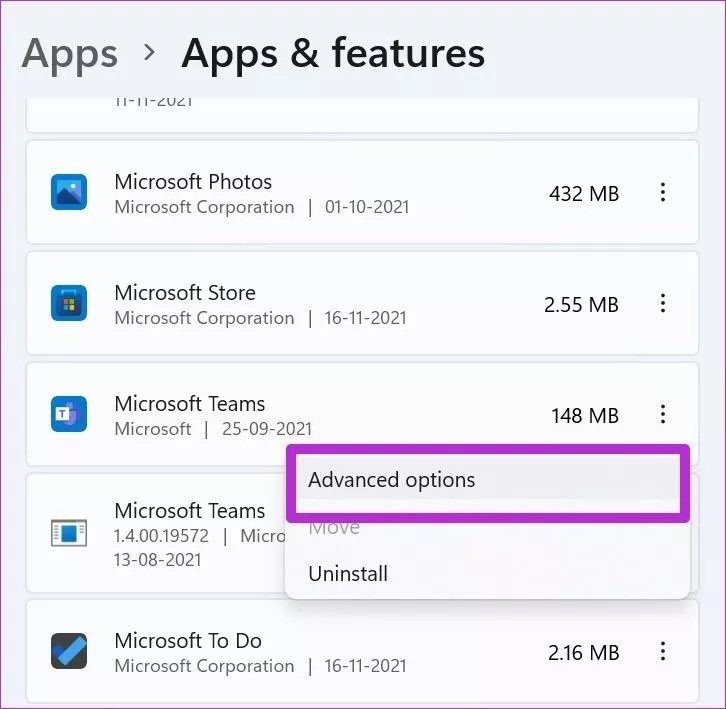
Task: Click the Microsoft To Do app name
Action: [x=187, y=641]
